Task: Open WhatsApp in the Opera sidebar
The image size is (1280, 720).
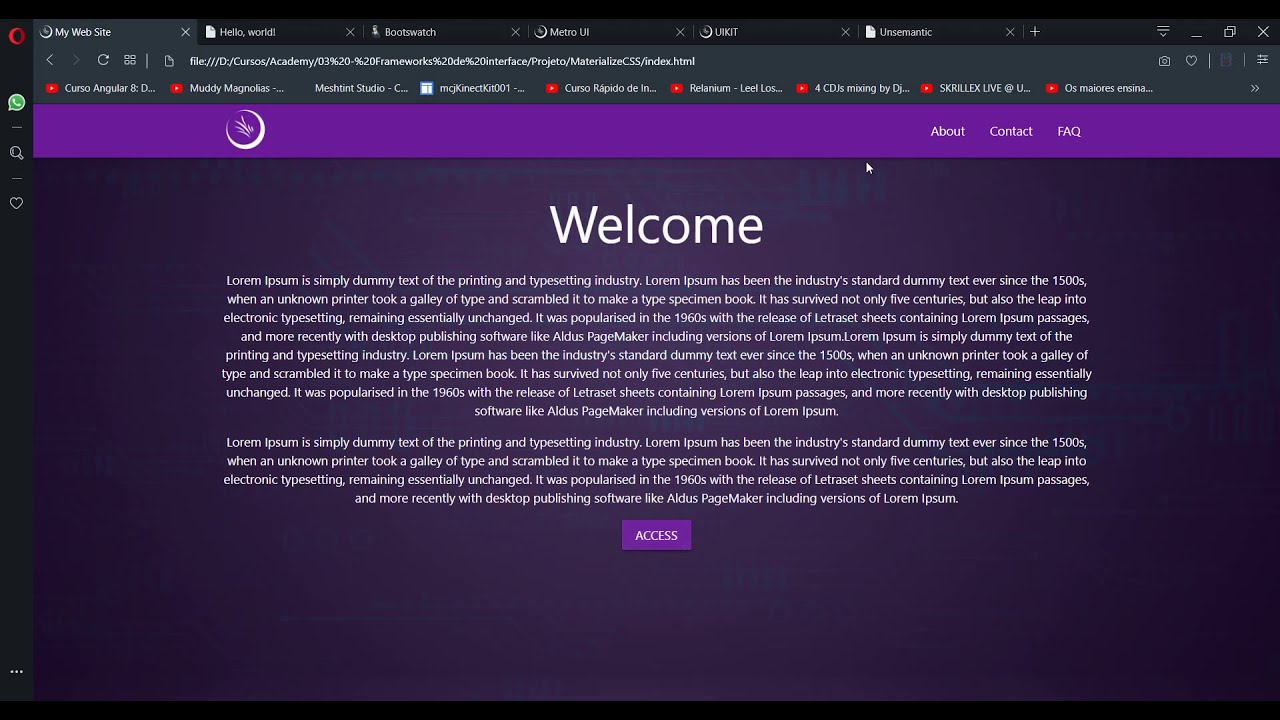Action: click(16, 102)
